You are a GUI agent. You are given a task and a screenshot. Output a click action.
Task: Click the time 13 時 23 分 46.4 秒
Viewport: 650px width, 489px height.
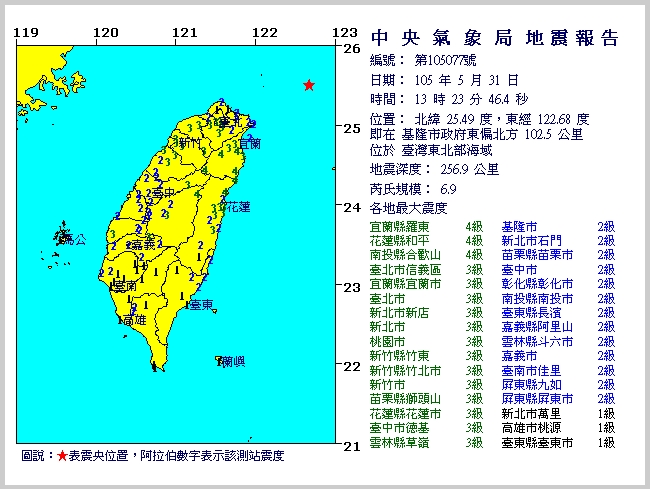pyautogui.click(x=471, y=99)
